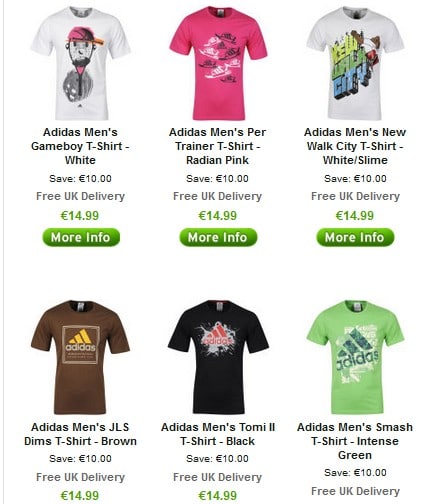Open the white Gameboy T-Shirt product image
The height and width of the screenshot is (504, 430).
80,63
